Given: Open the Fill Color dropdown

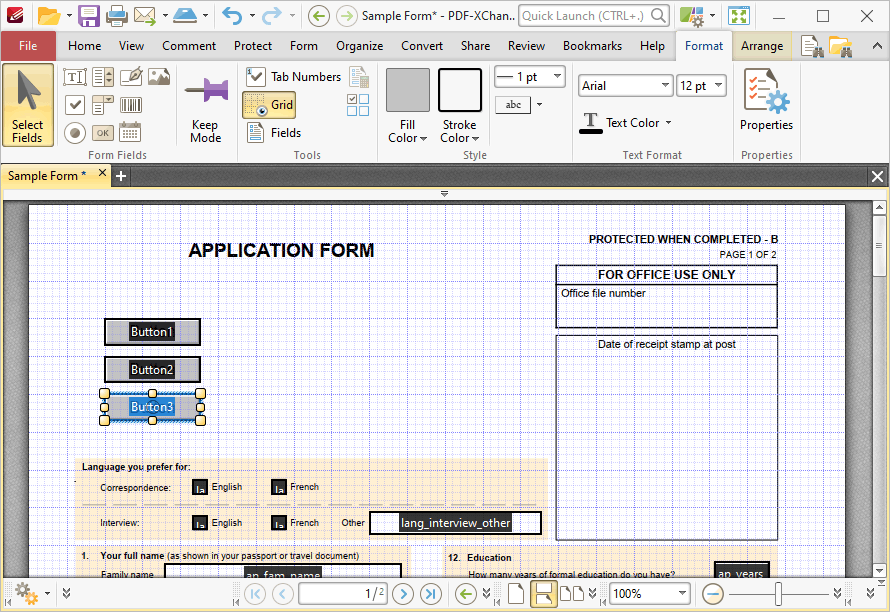Looking at the screenshot, I should (408, 132).
